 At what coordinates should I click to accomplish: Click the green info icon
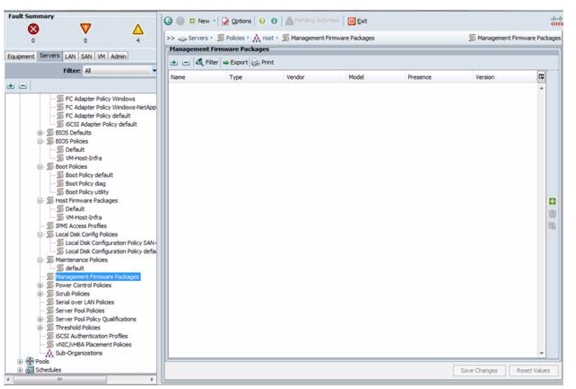click(274, 21)
